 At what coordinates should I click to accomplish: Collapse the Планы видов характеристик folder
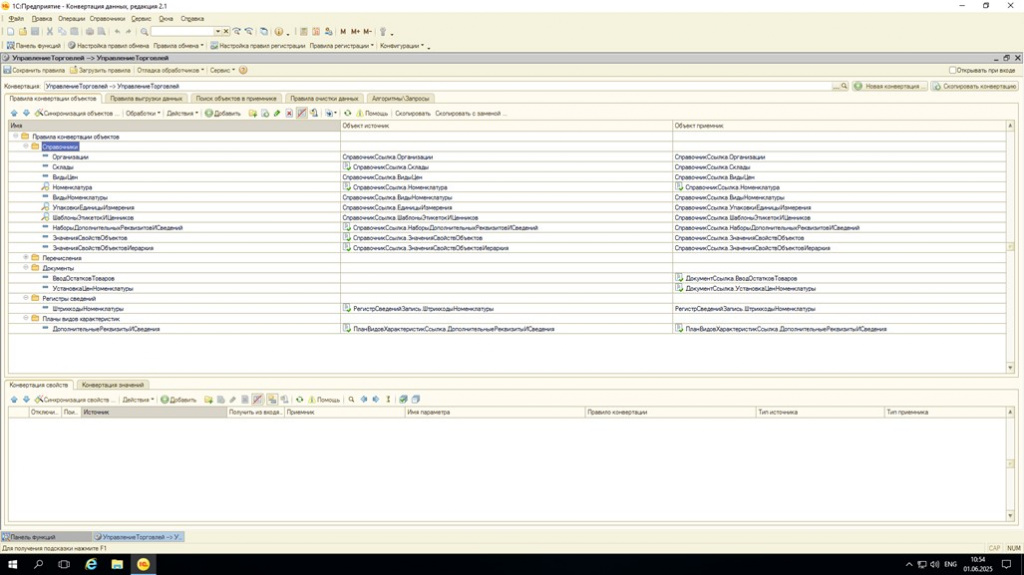(26, 318)
